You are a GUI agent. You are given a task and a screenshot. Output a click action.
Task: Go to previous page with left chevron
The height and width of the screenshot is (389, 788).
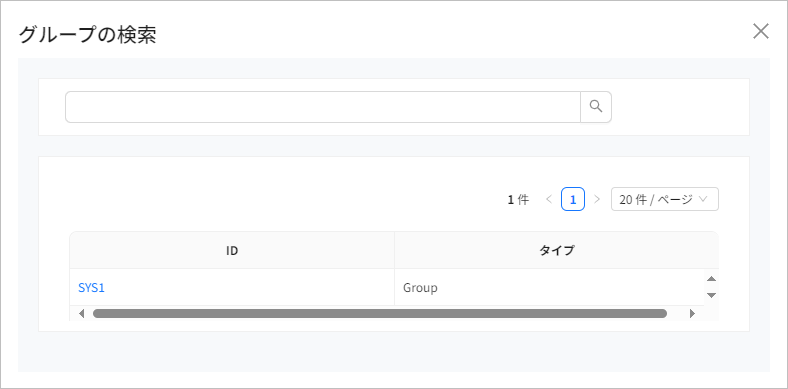(549, 200)
